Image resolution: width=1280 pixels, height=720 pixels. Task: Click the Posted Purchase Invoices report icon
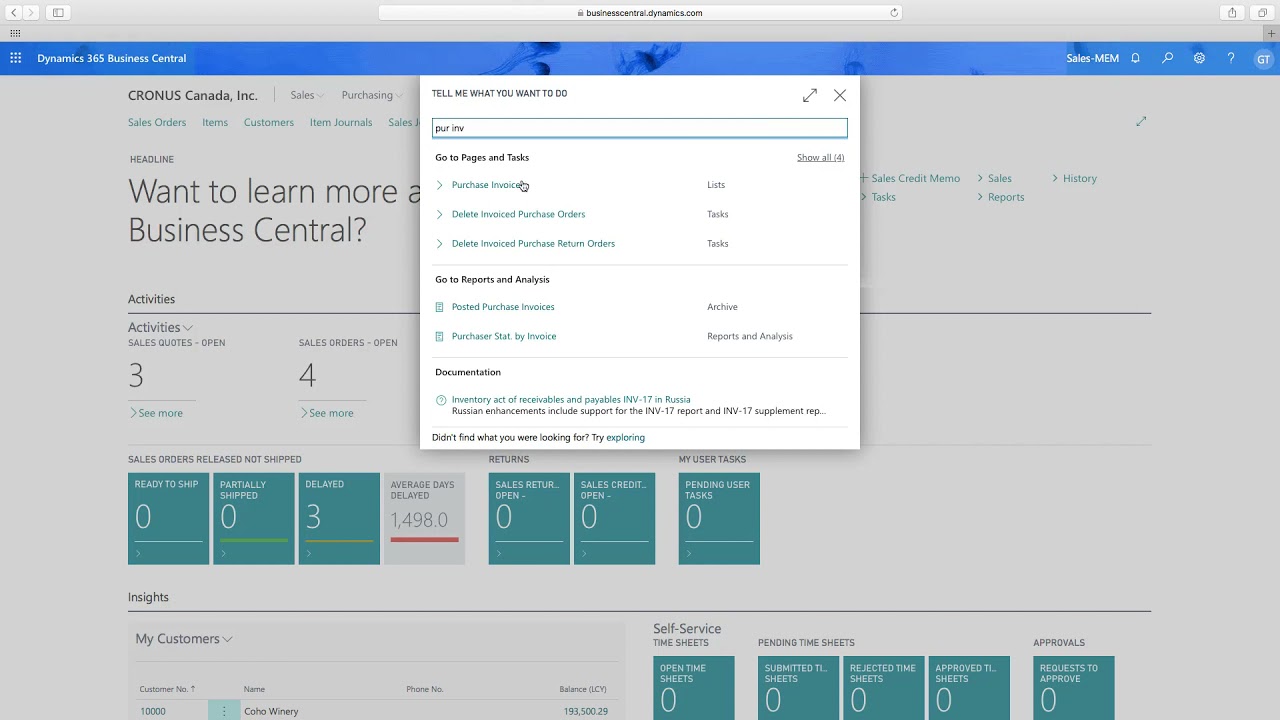point(439,307)
